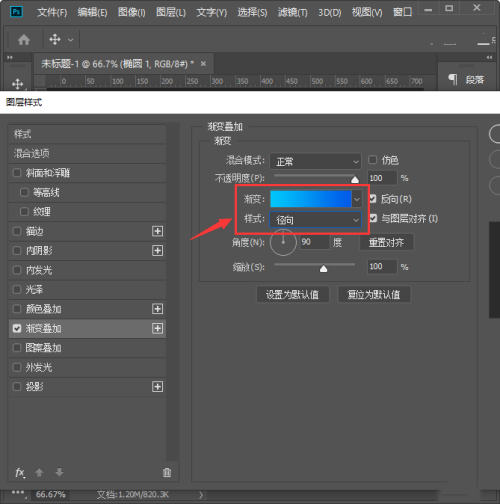500x504 pixels.
Task: Adjust 不透明度 opacity slider handle
Action: [355, 180]
